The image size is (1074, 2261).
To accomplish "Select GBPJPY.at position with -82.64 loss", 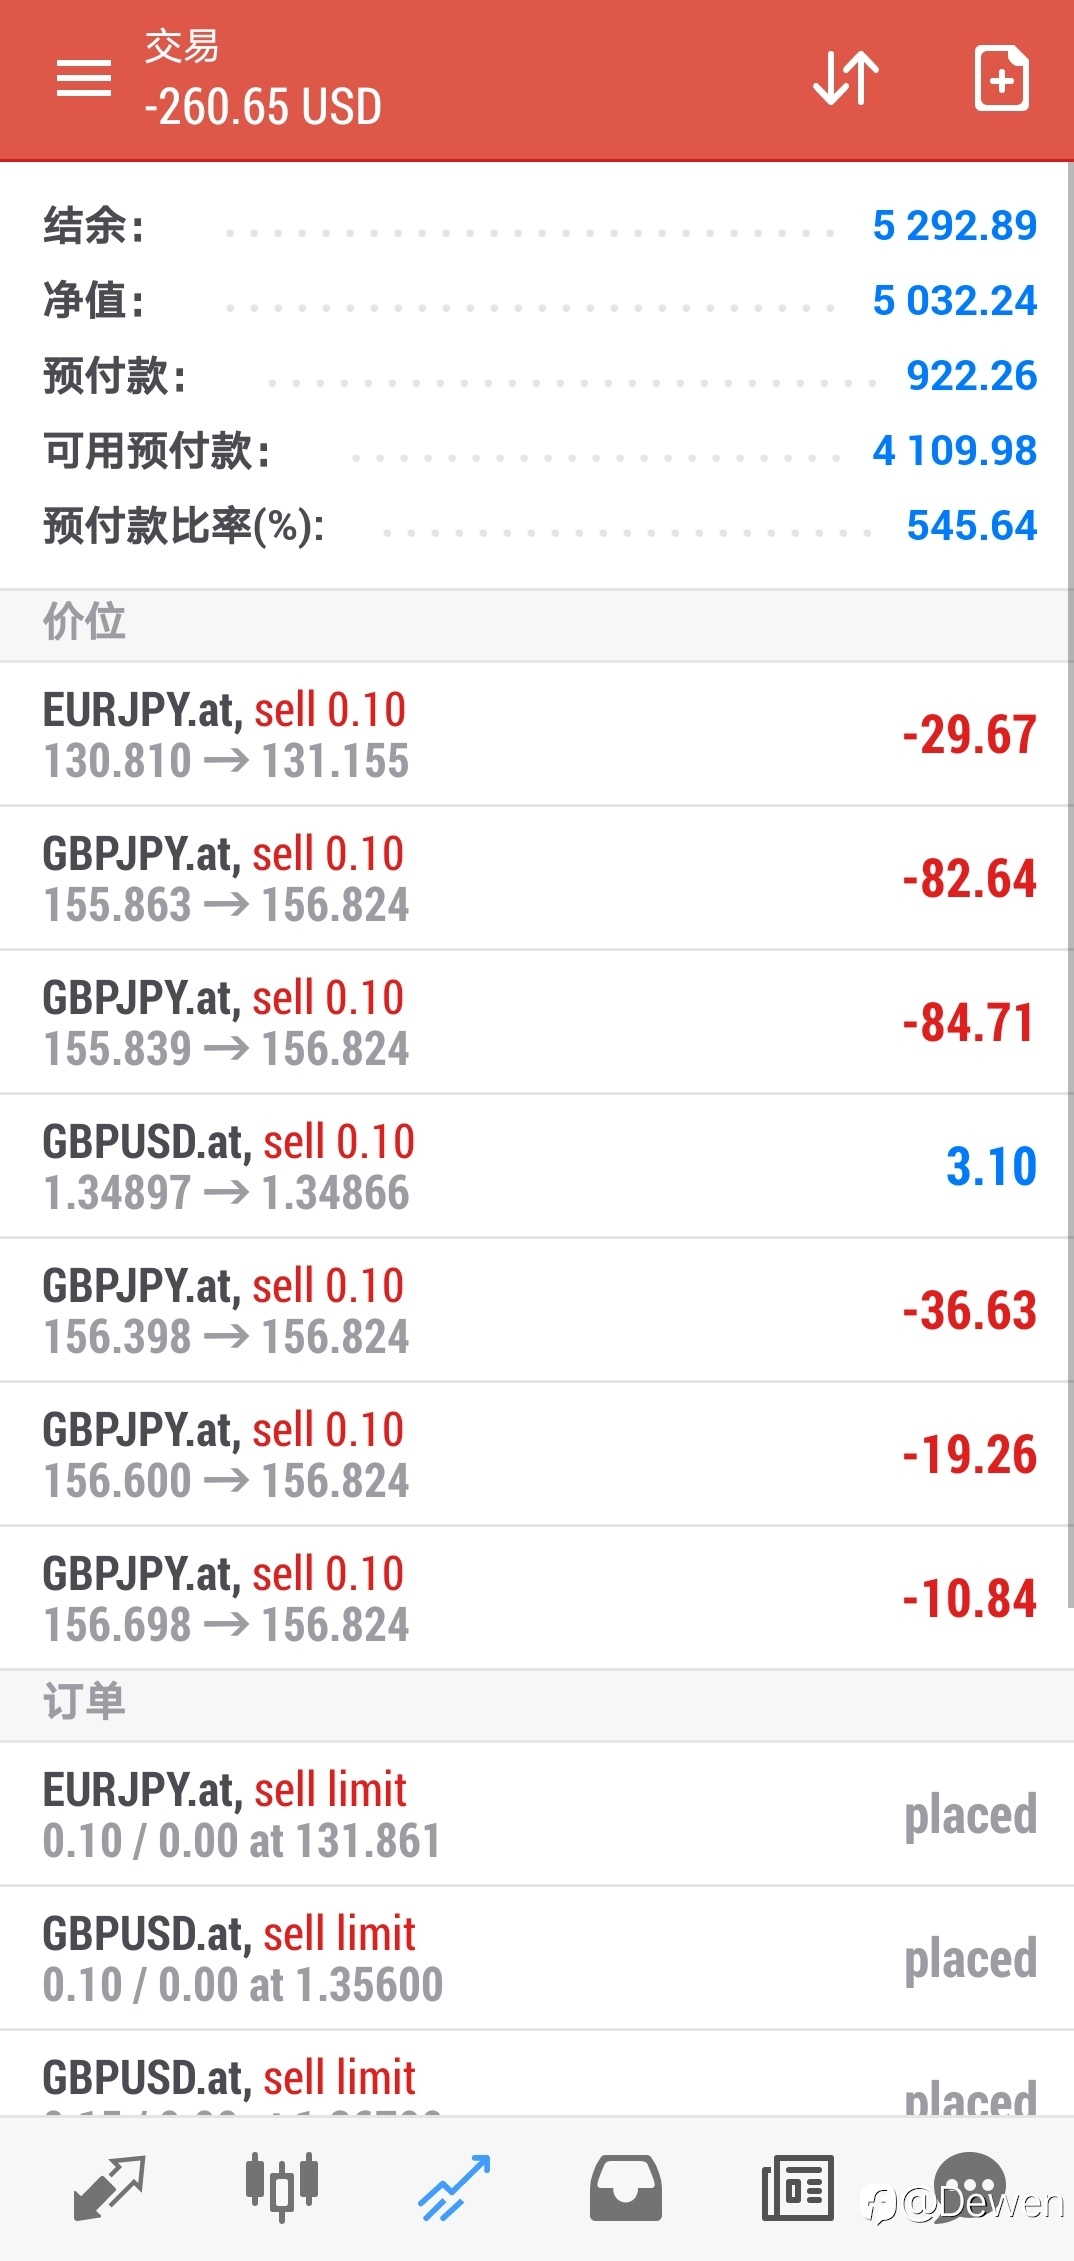I will [537, 878].
